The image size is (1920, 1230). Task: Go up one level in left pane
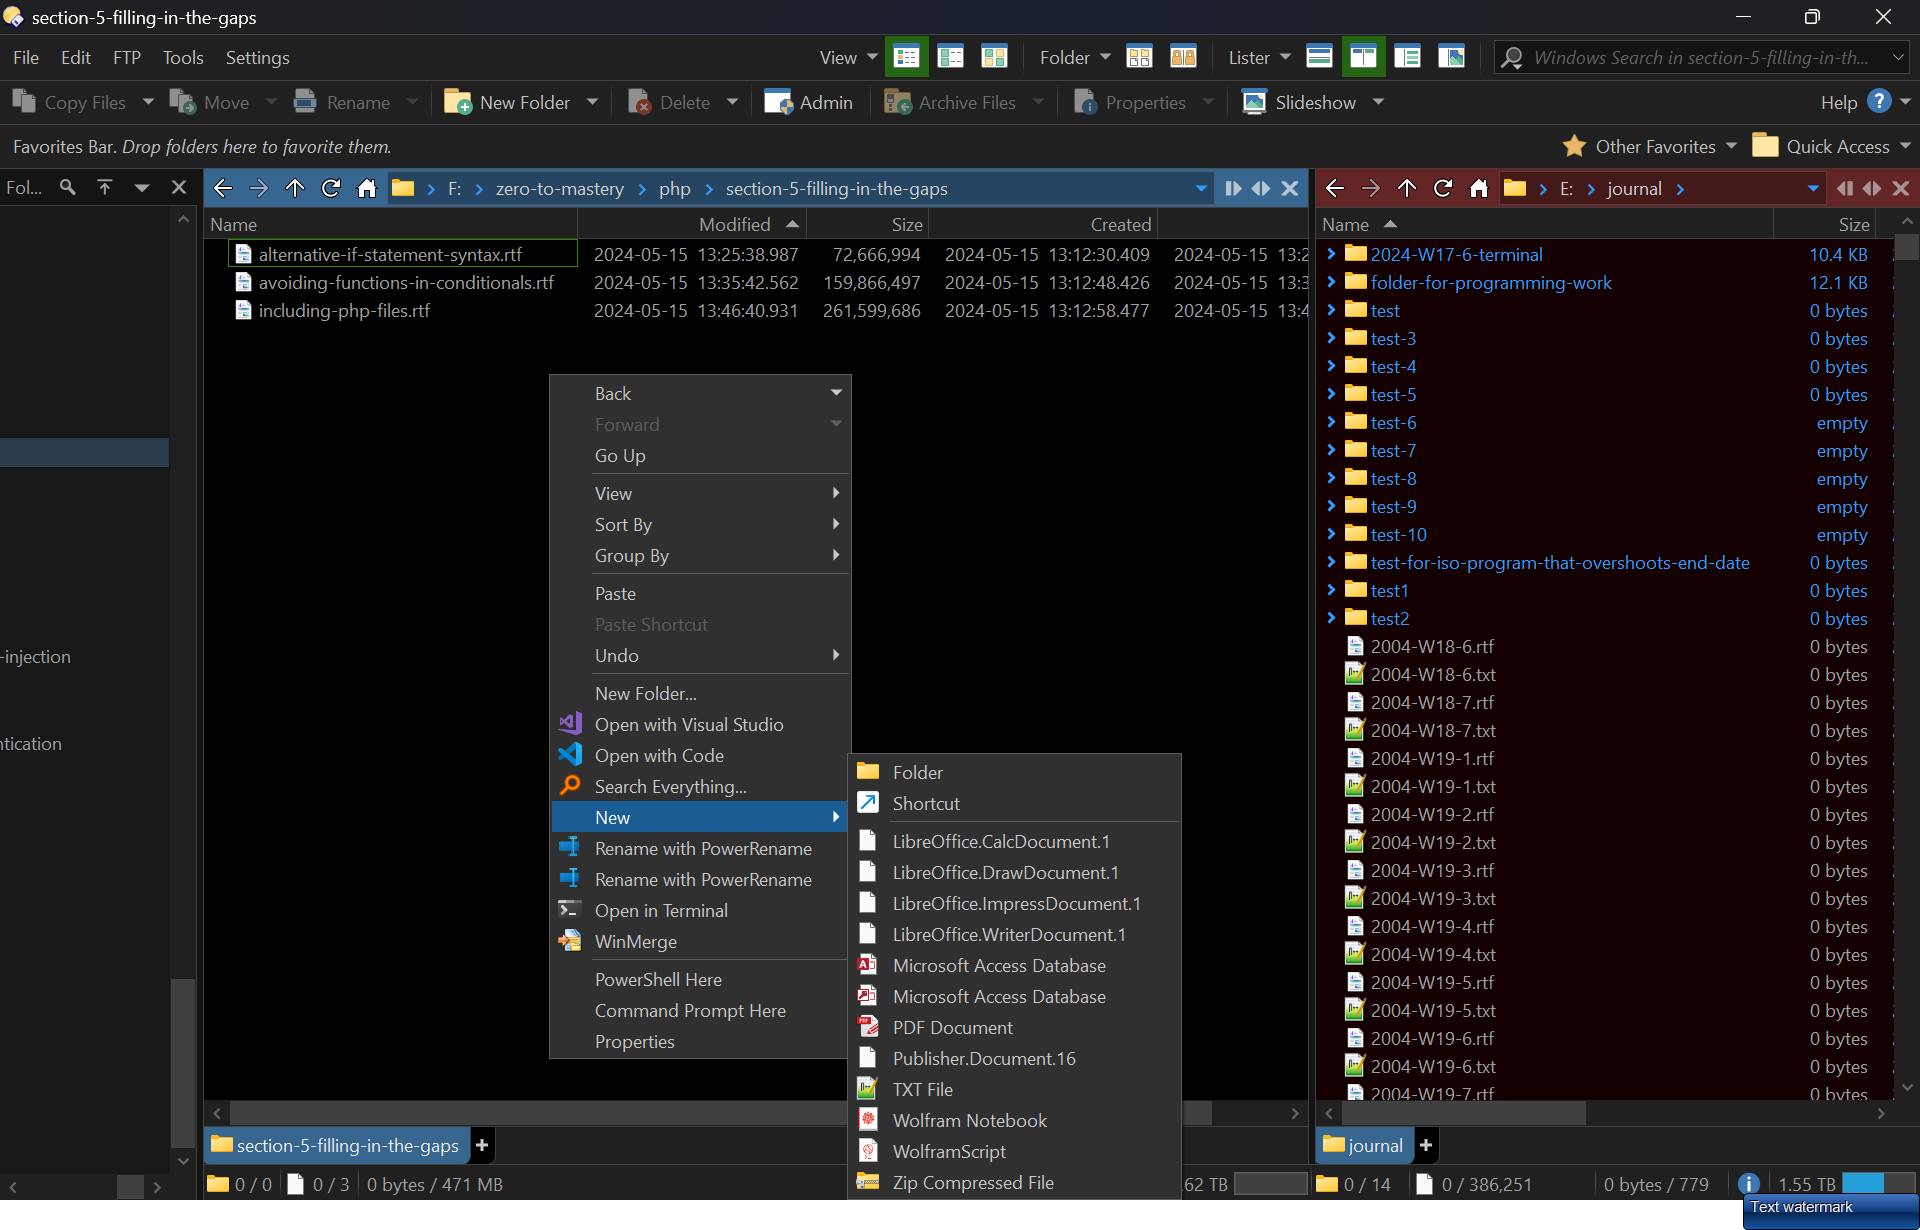[x=295, y=188]
